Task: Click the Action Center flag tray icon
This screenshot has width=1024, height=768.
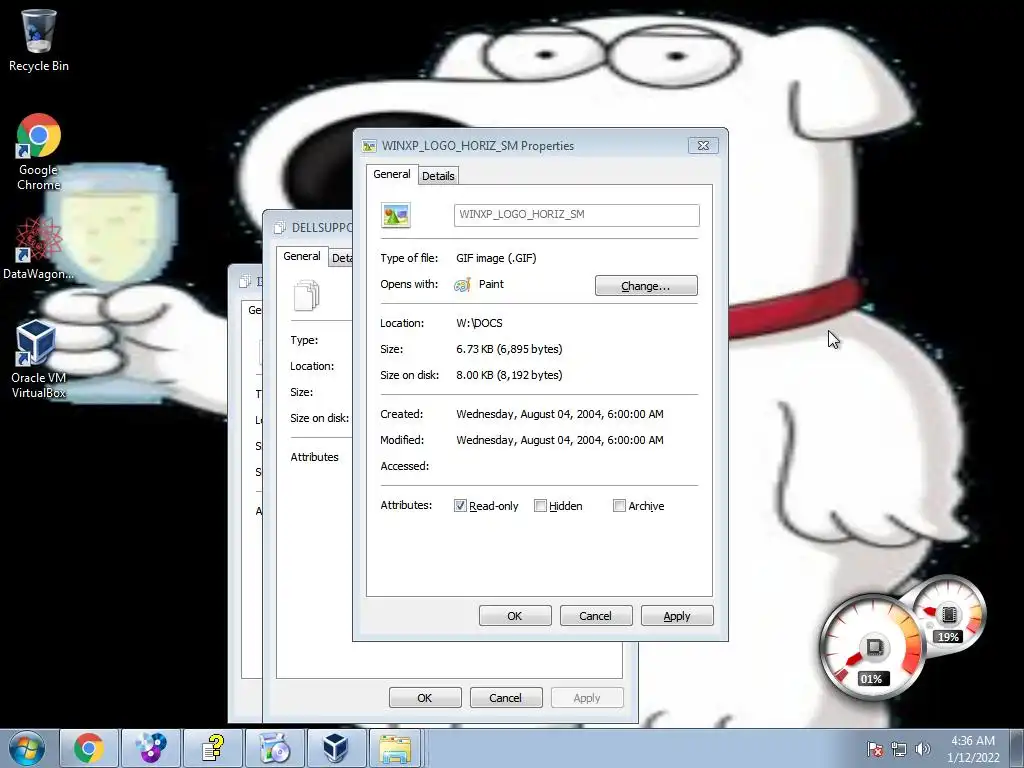Action: click(x=875, y=749)
